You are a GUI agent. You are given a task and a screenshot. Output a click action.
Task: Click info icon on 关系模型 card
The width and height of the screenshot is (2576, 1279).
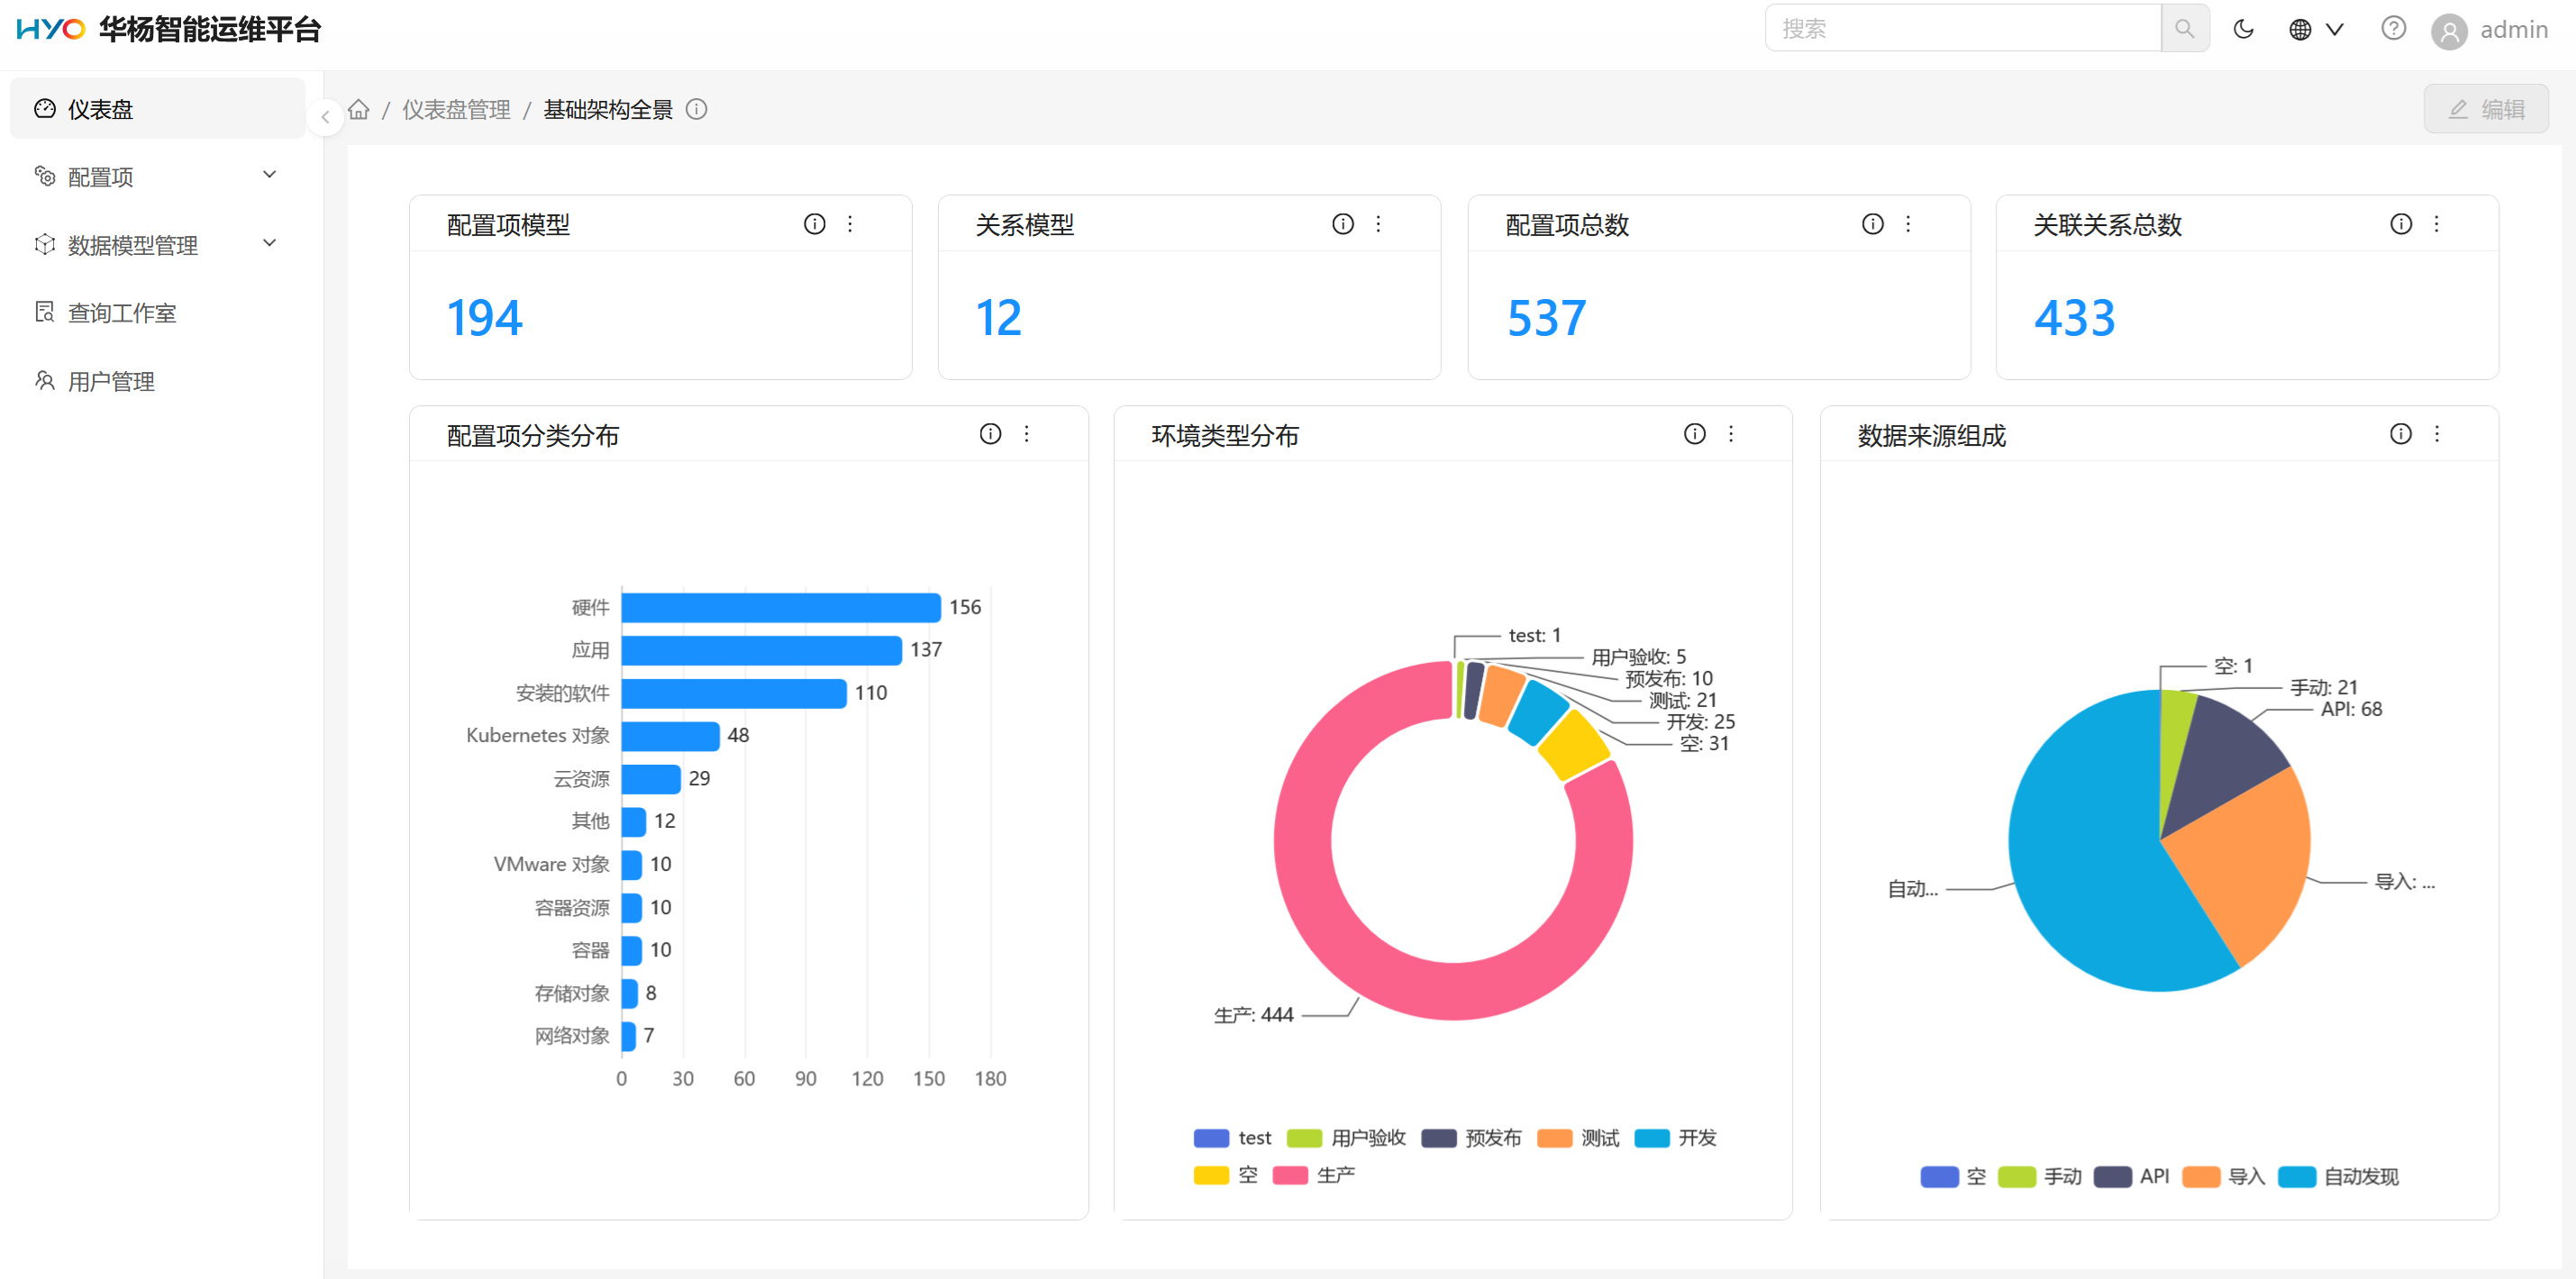[x=1342, y=224]
